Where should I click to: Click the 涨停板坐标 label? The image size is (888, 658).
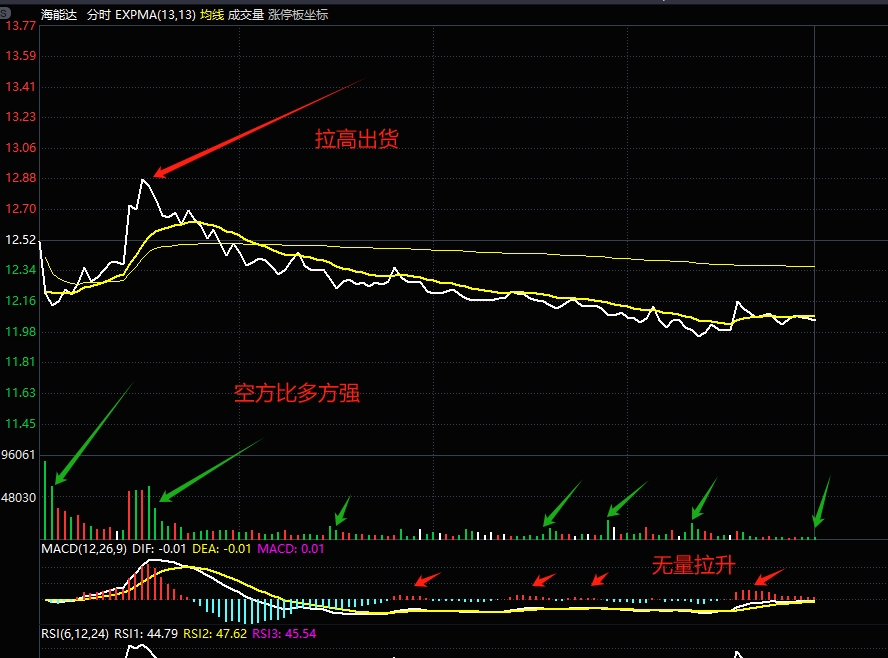(298, 15)
